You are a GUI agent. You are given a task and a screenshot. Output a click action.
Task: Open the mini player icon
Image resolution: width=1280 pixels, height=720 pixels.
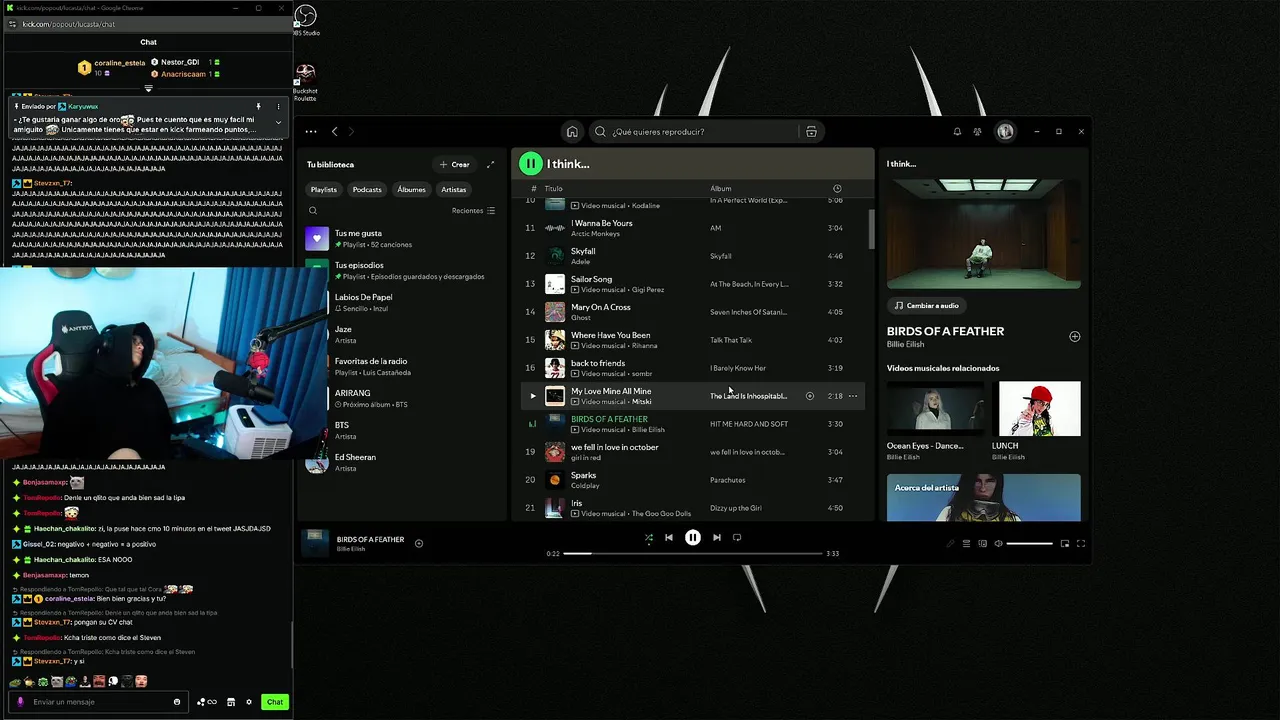(x=1065, y=543)
